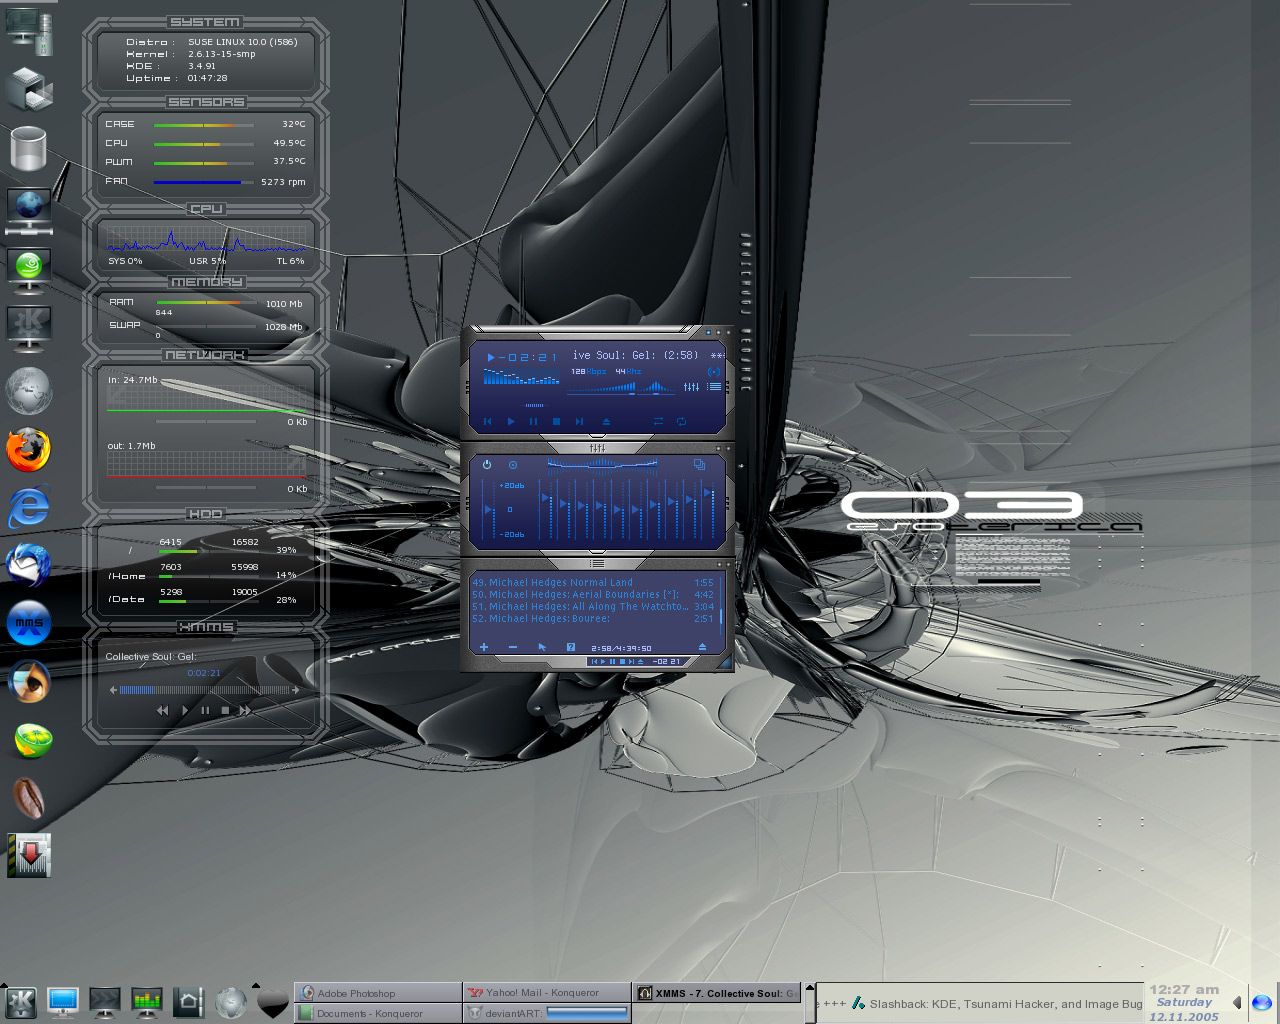The height and width of the screenshot is (1024, 1280).
Task: Open the Firefox desktop icon
Action: pyautogui.click(x=29, y=449)
